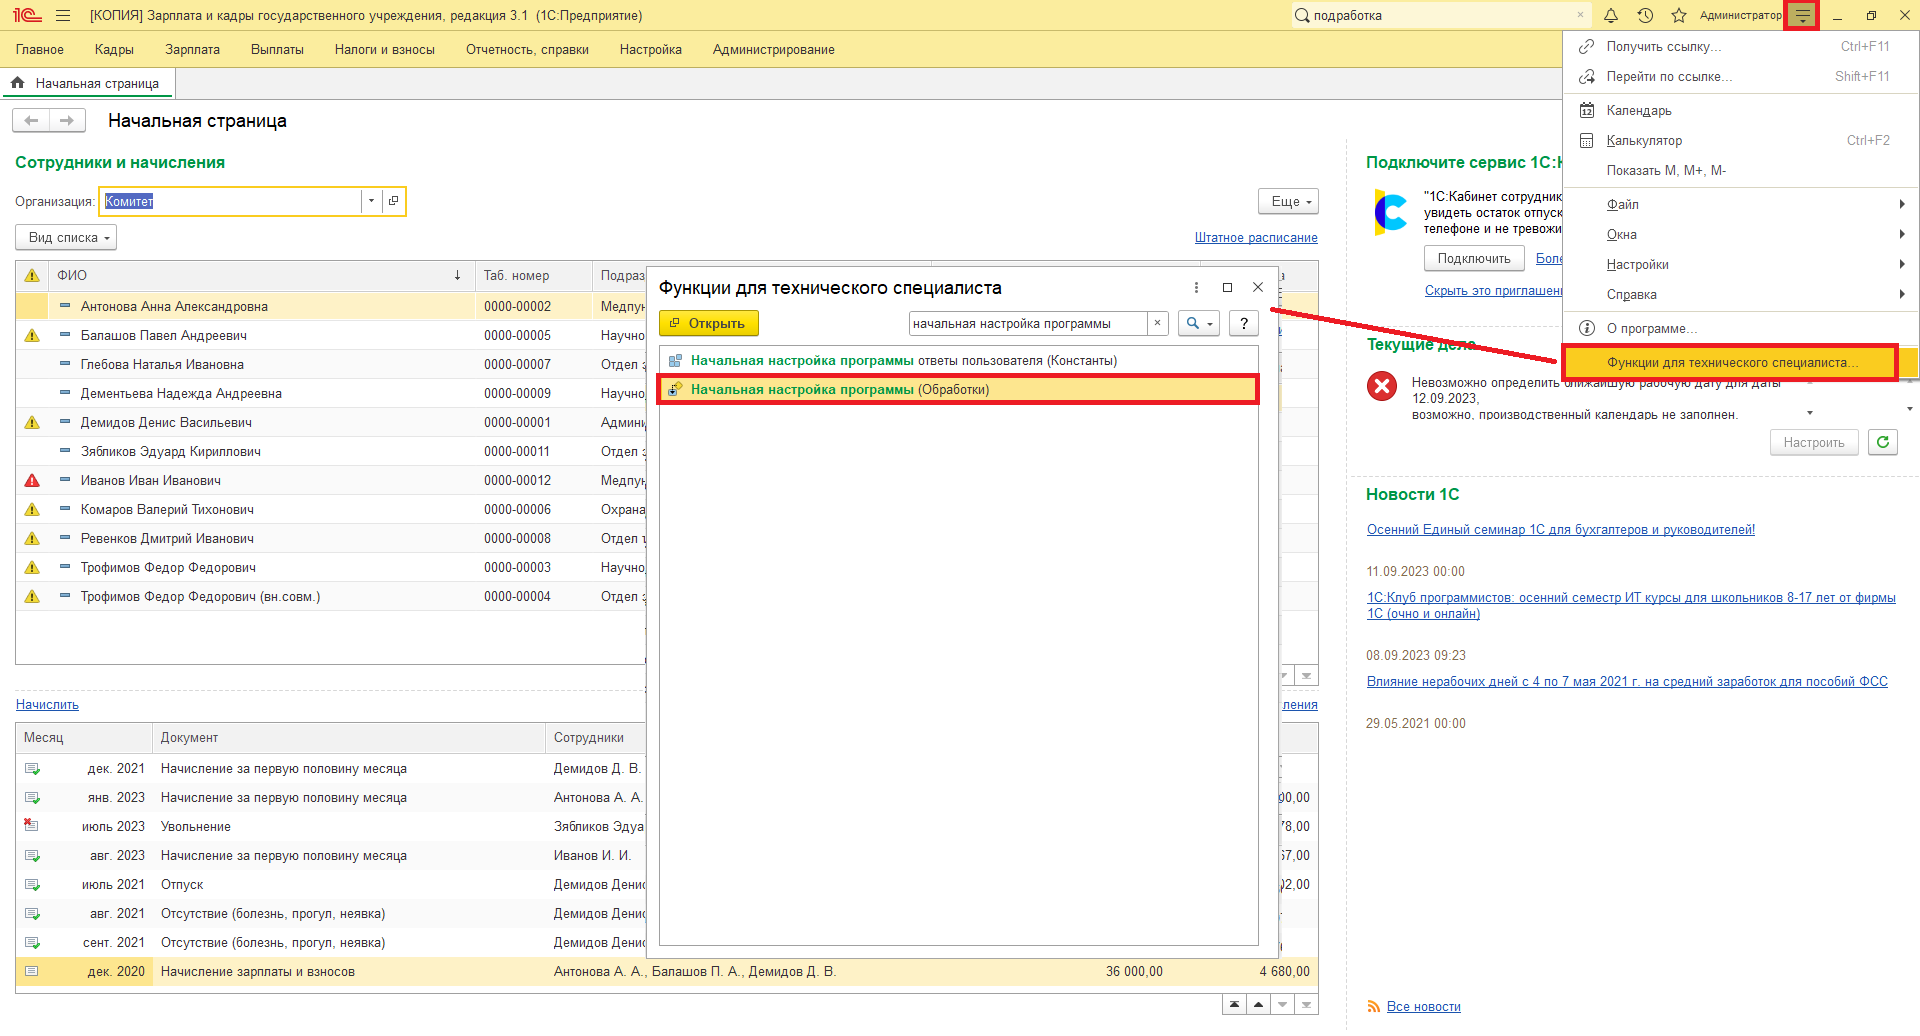The width and height of the screenshot is (1920, 1036).
Task: Select Начальная настройка программы (Обработки) row
Action: 958,389
